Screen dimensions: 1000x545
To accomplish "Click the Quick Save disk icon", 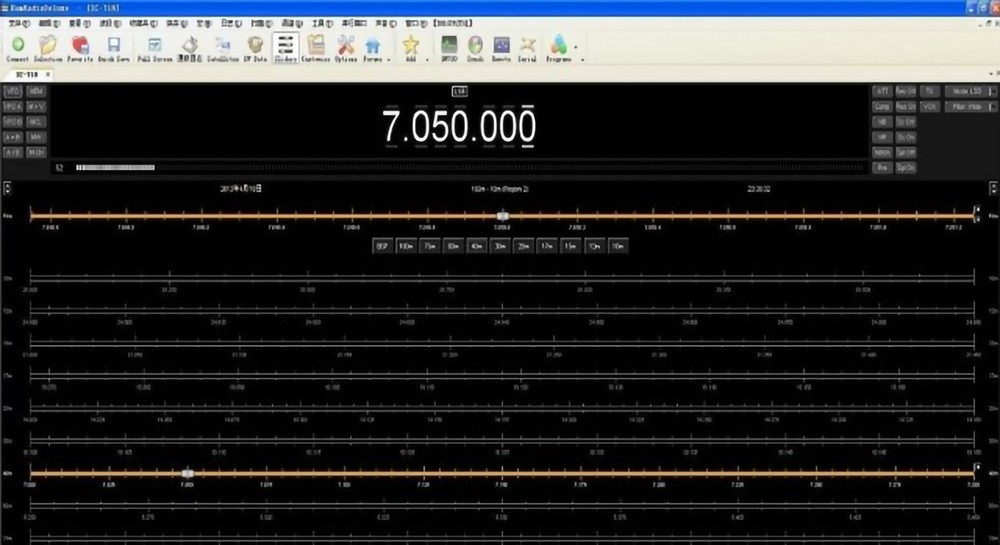I will [114, 47].
